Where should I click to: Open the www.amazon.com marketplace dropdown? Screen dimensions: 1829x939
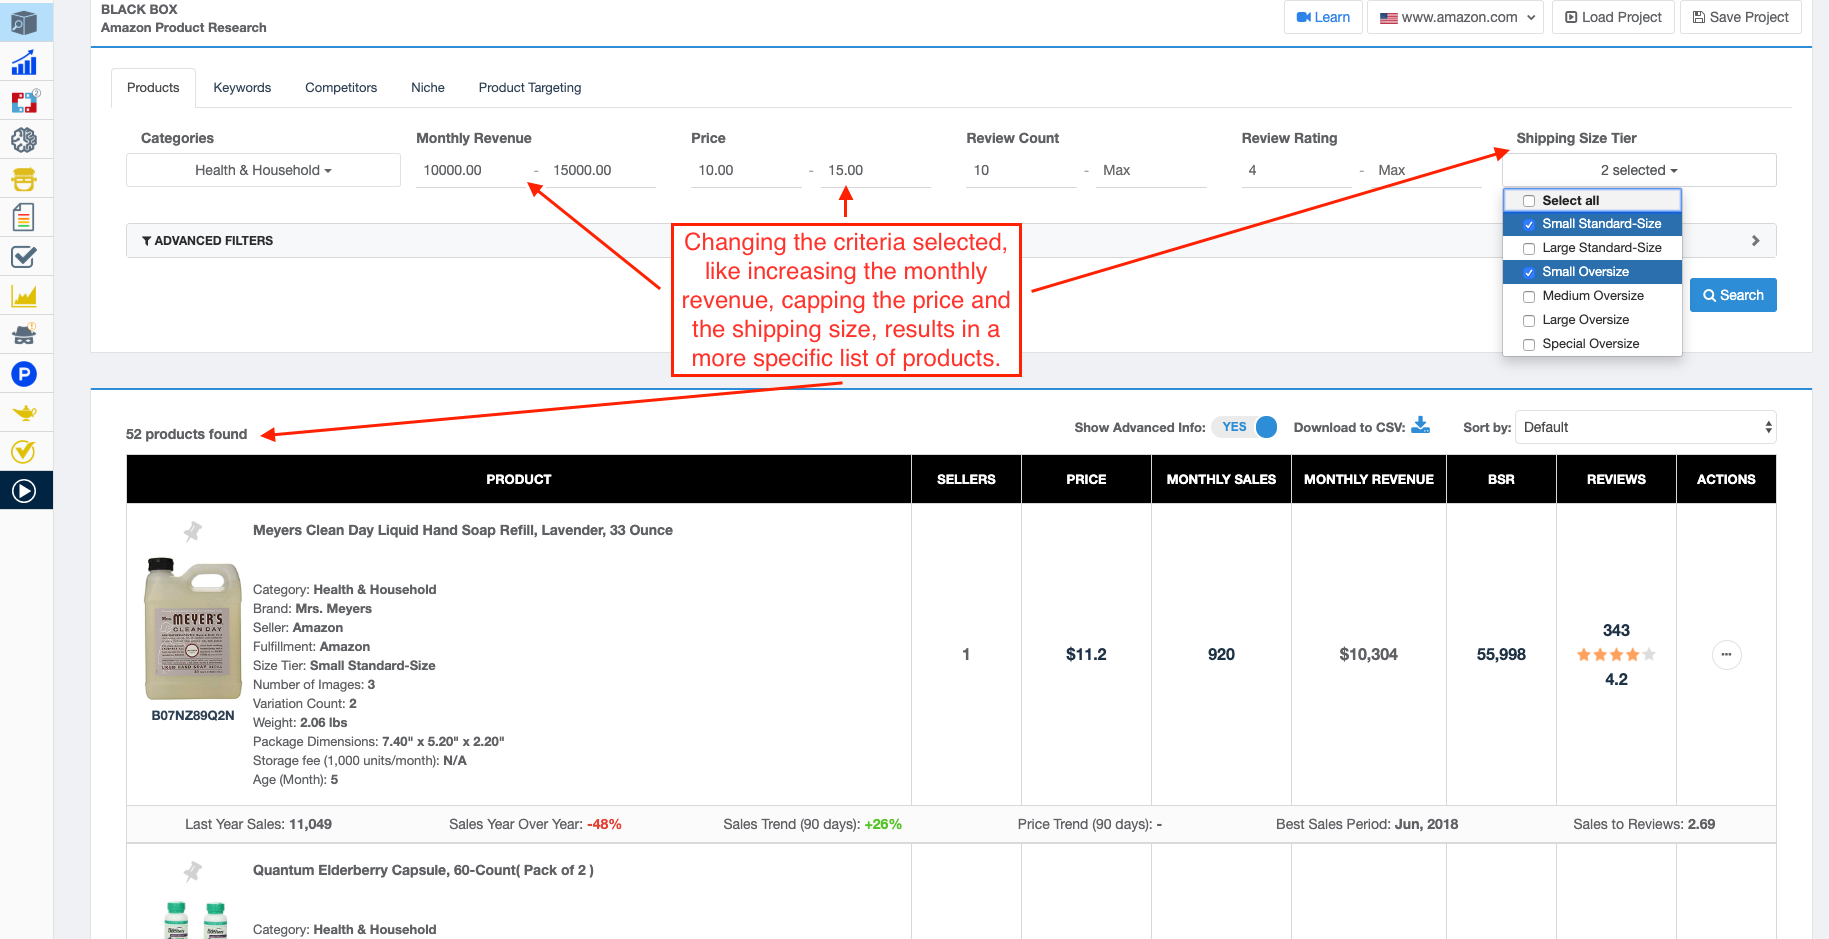1457,17
